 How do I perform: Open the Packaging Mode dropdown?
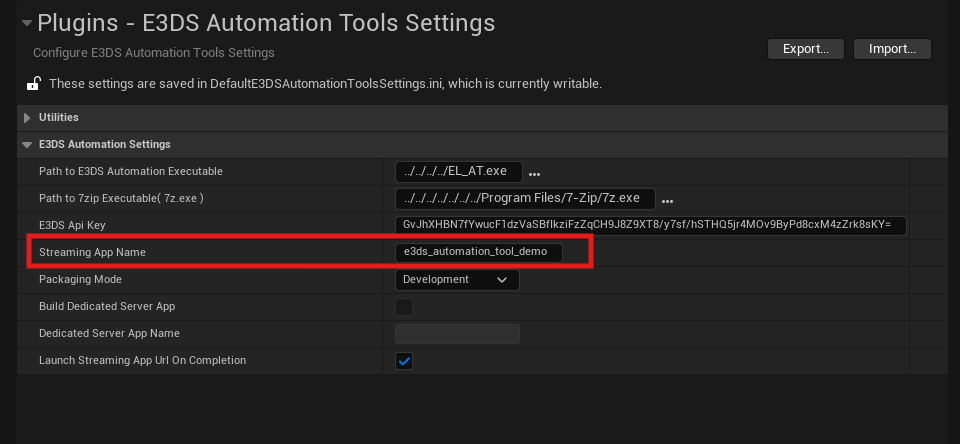click(457, 280)
